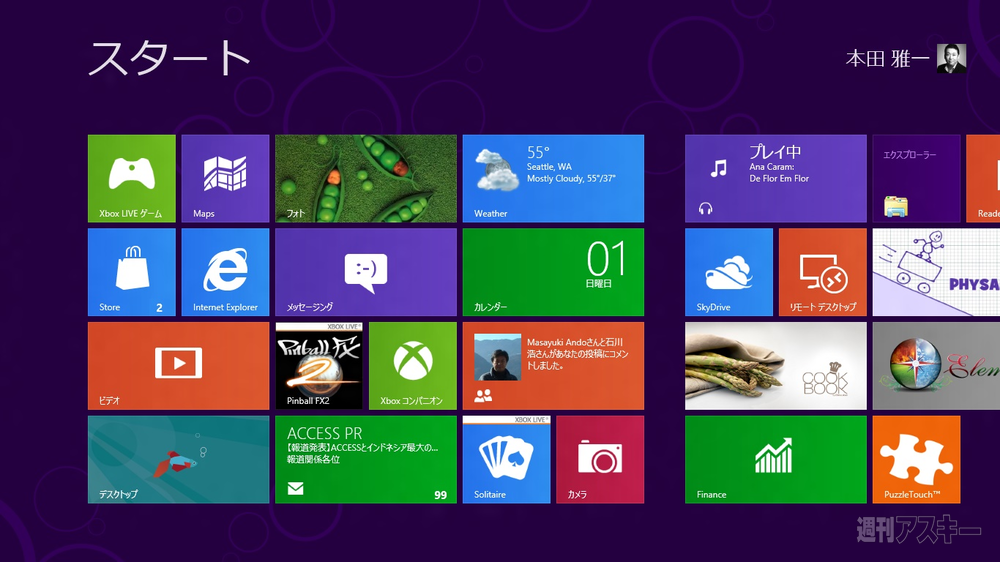This screenshot has width=1000, height=562.
Task: Open the Explorer tile
Action: pyautogui.click(x=916, y=178)
